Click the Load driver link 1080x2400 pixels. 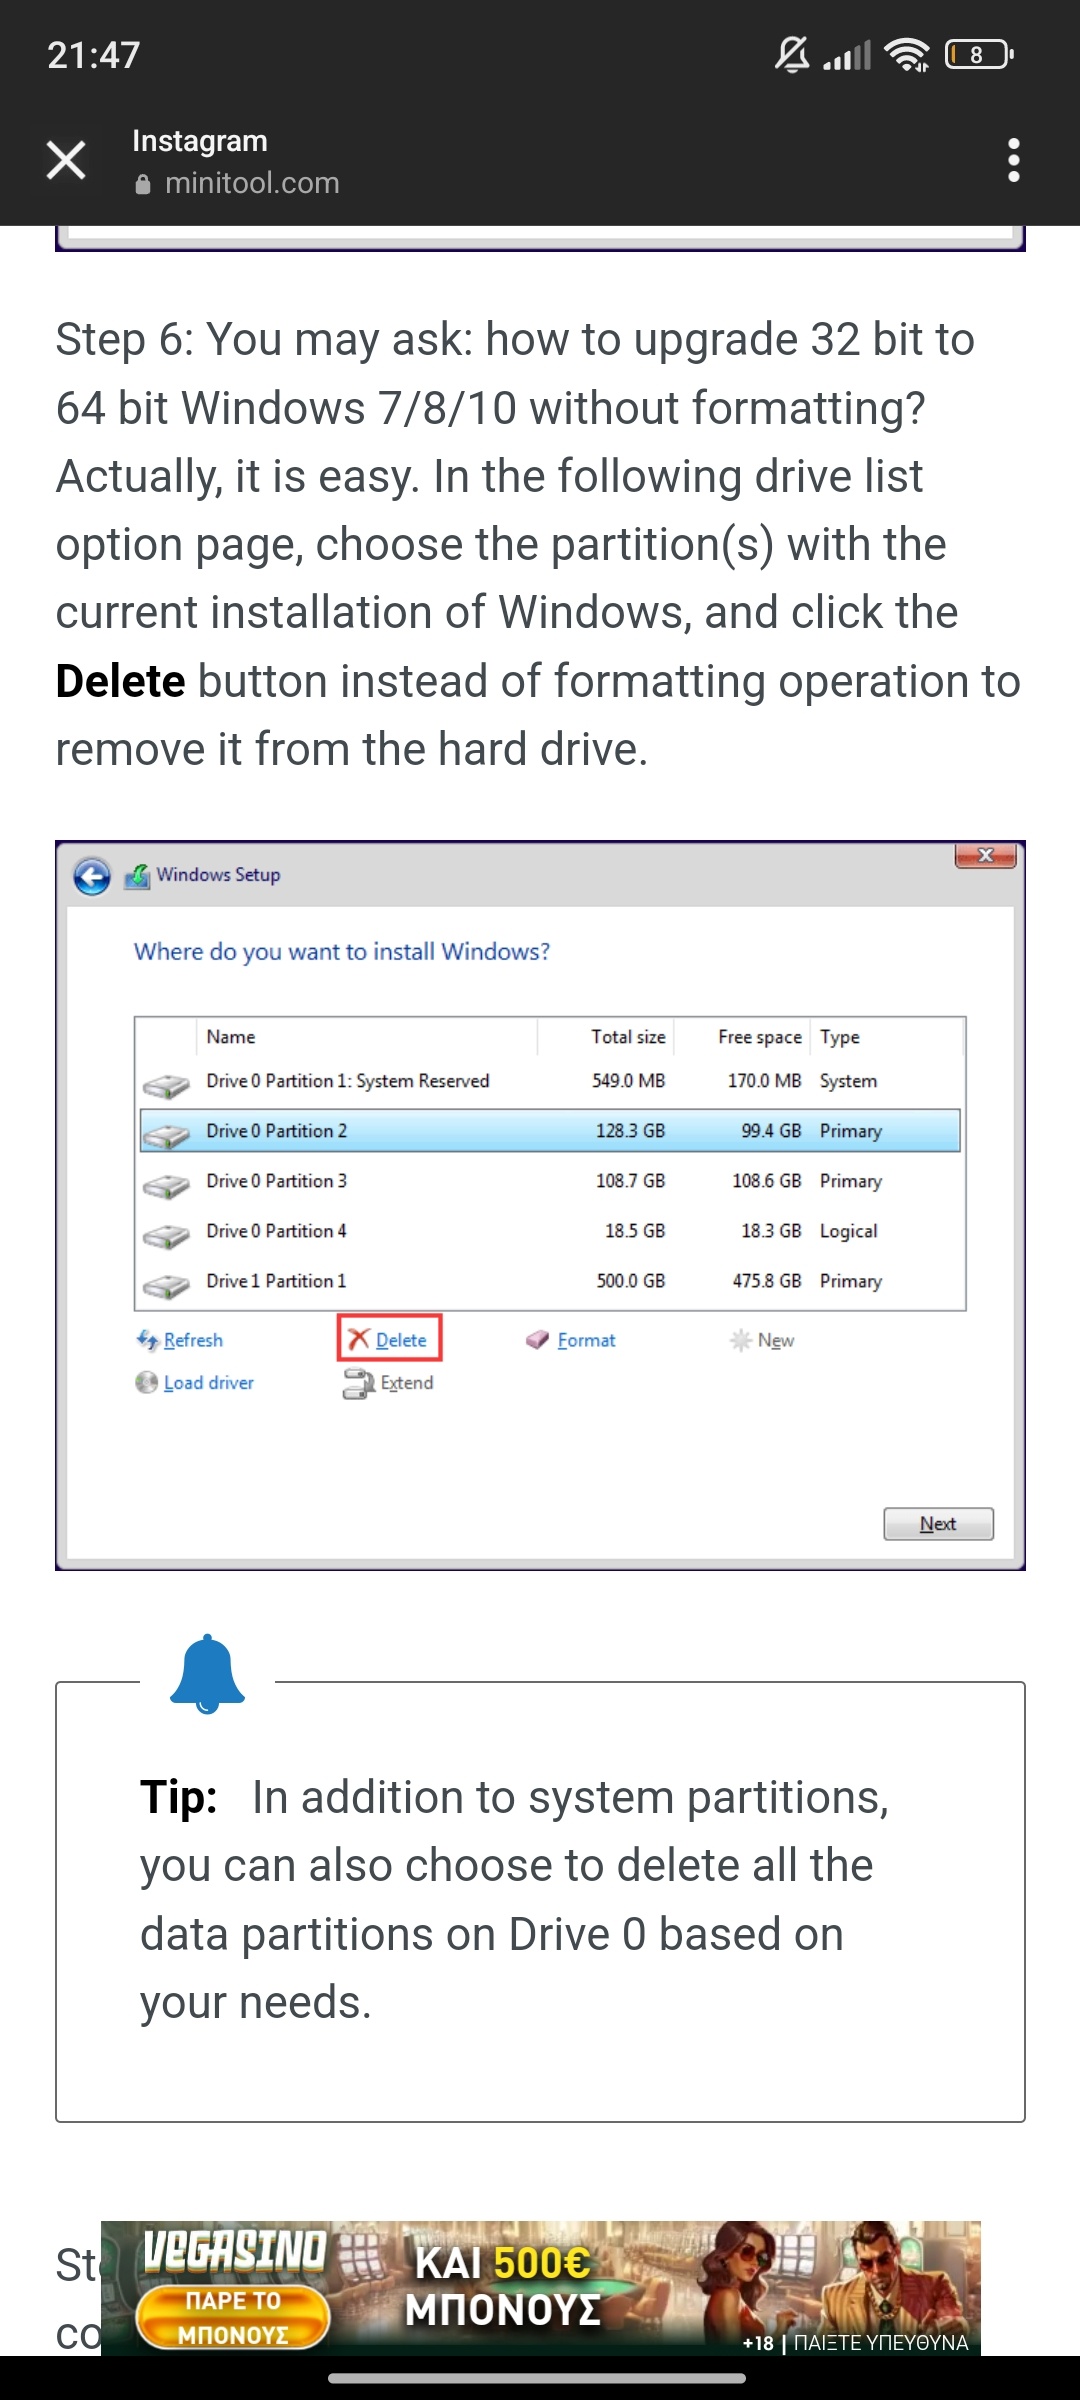coord(209,1382)
